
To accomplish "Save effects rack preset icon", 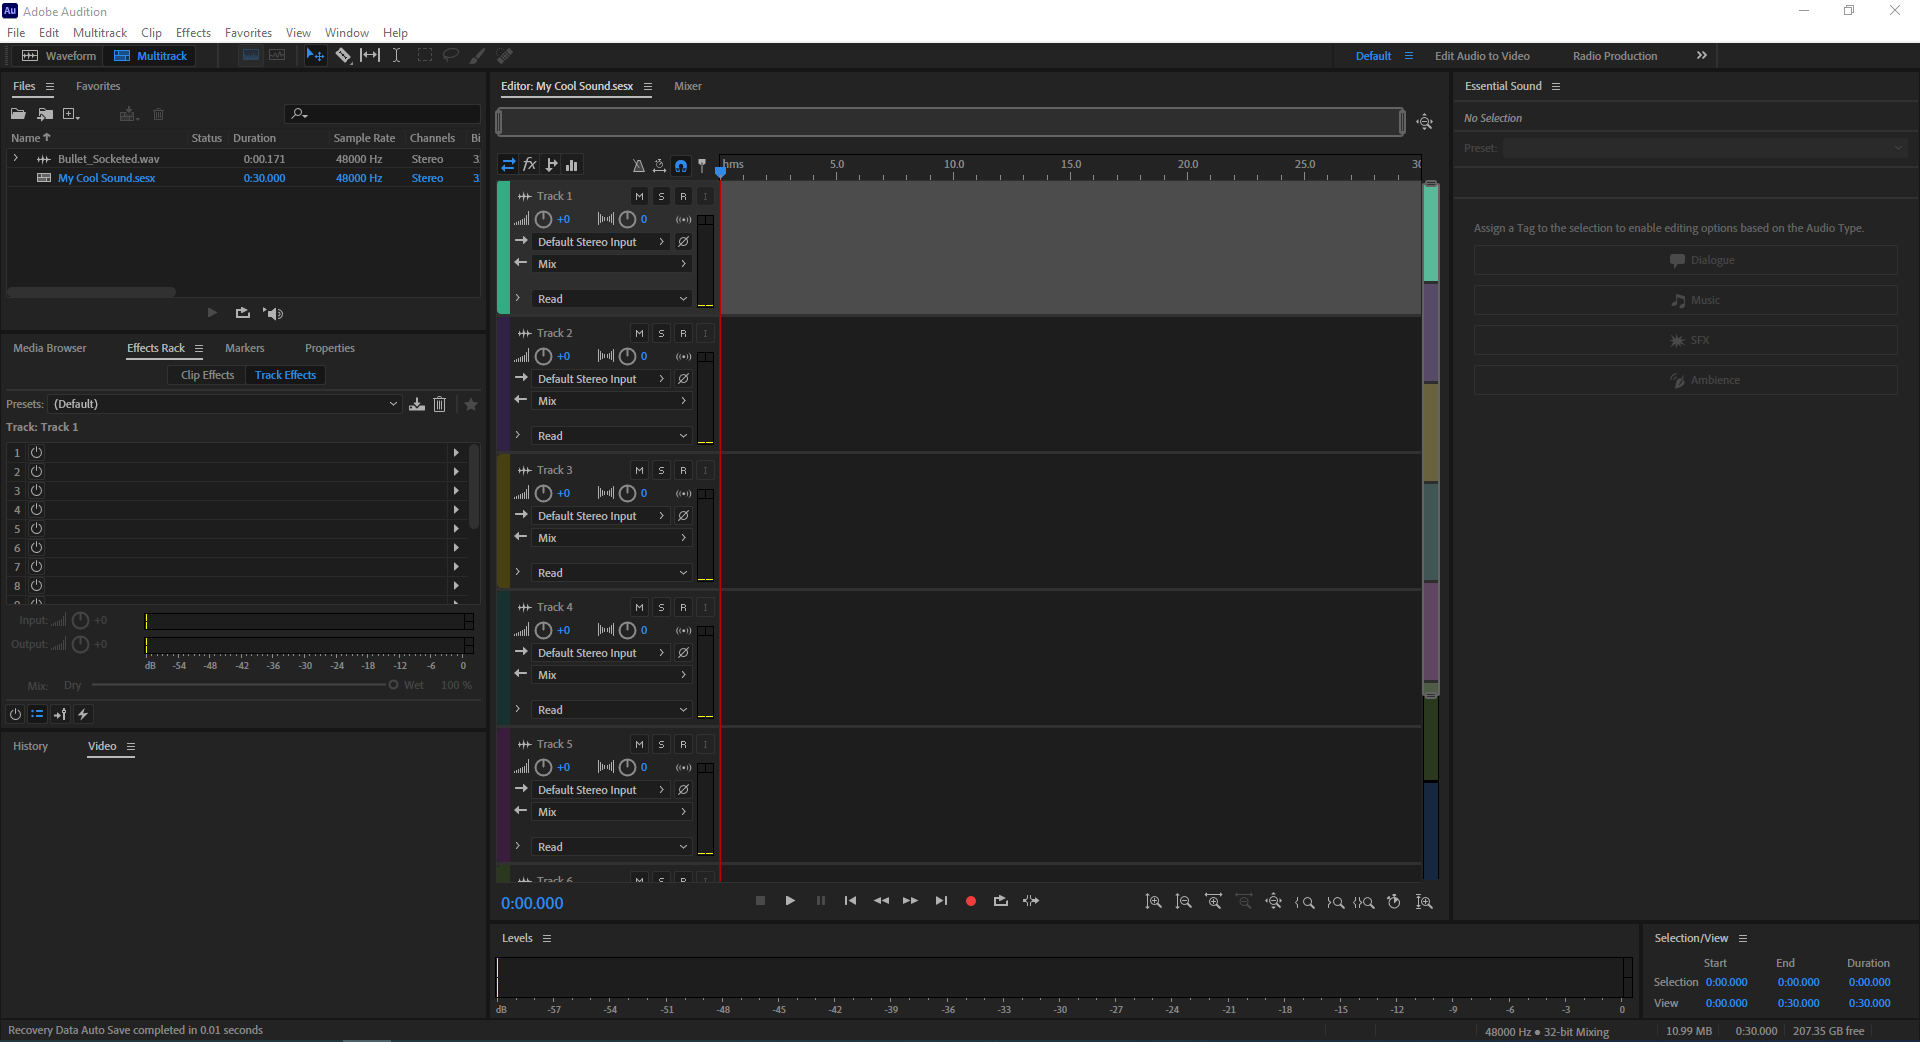I will click(417, 404).
